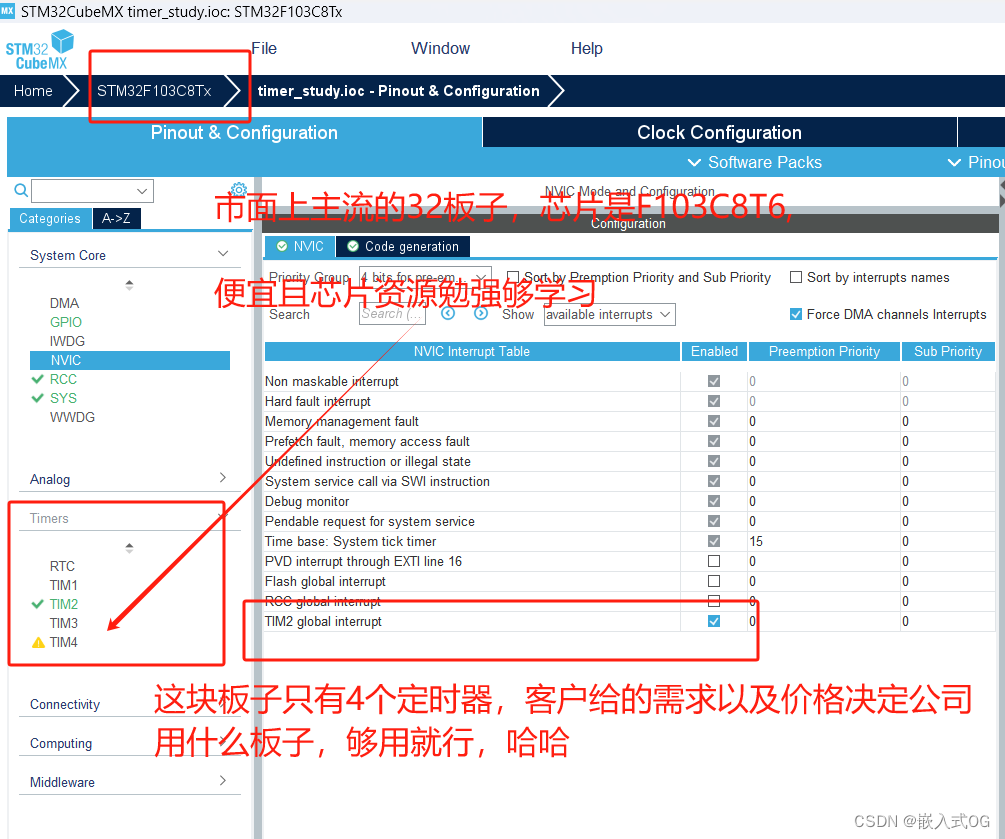Click Debug monitor enabled checkbox
The width and height of the screenshot is (1005, 839).
click(x=714, y=501)
